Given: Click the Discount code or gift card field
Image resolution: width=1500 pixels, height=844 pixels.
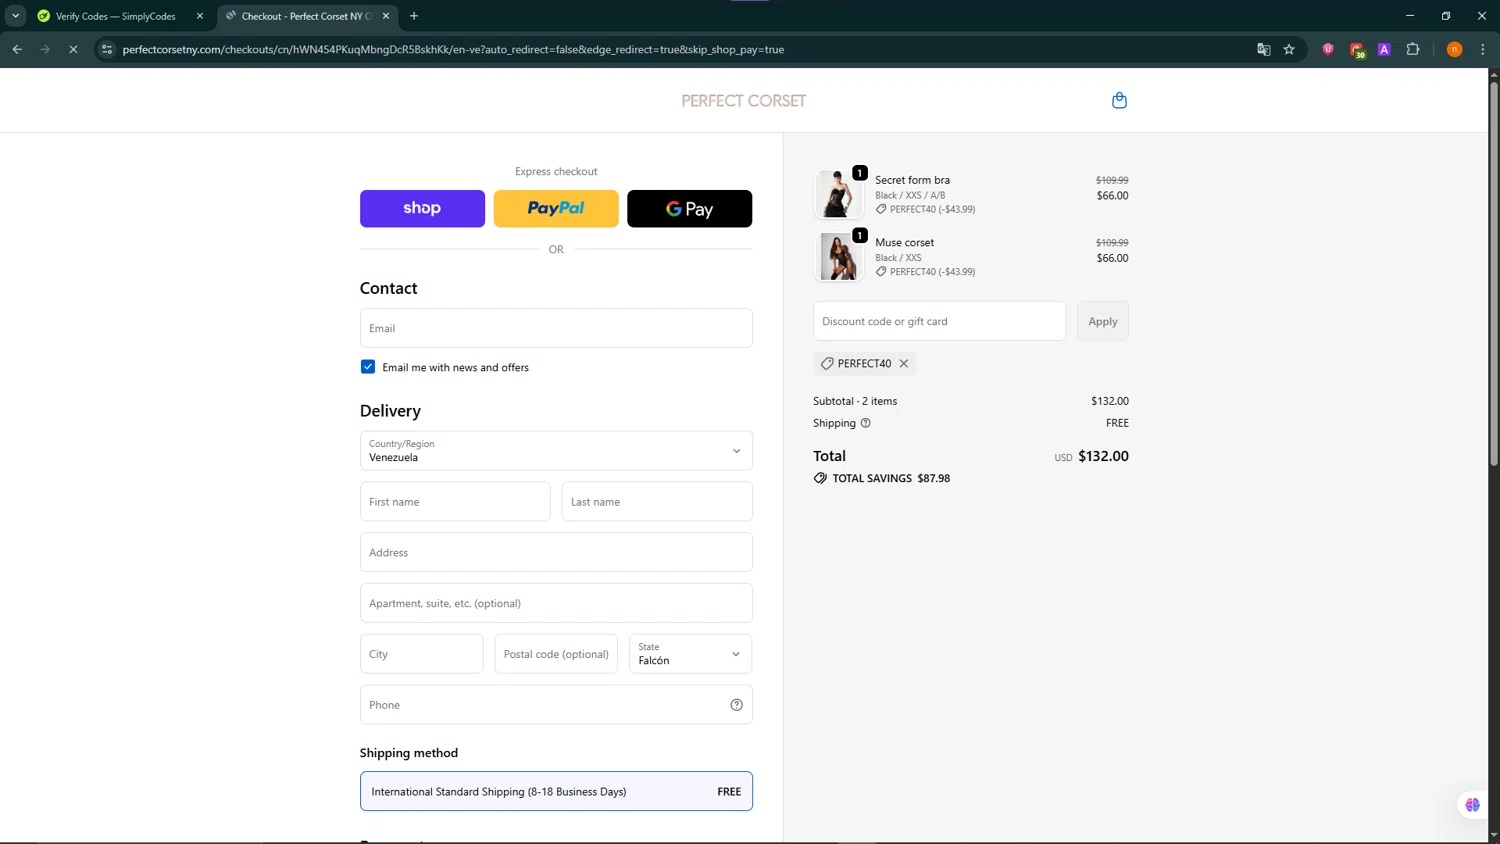Looking at the screenshot, I should tap(940, 321).
